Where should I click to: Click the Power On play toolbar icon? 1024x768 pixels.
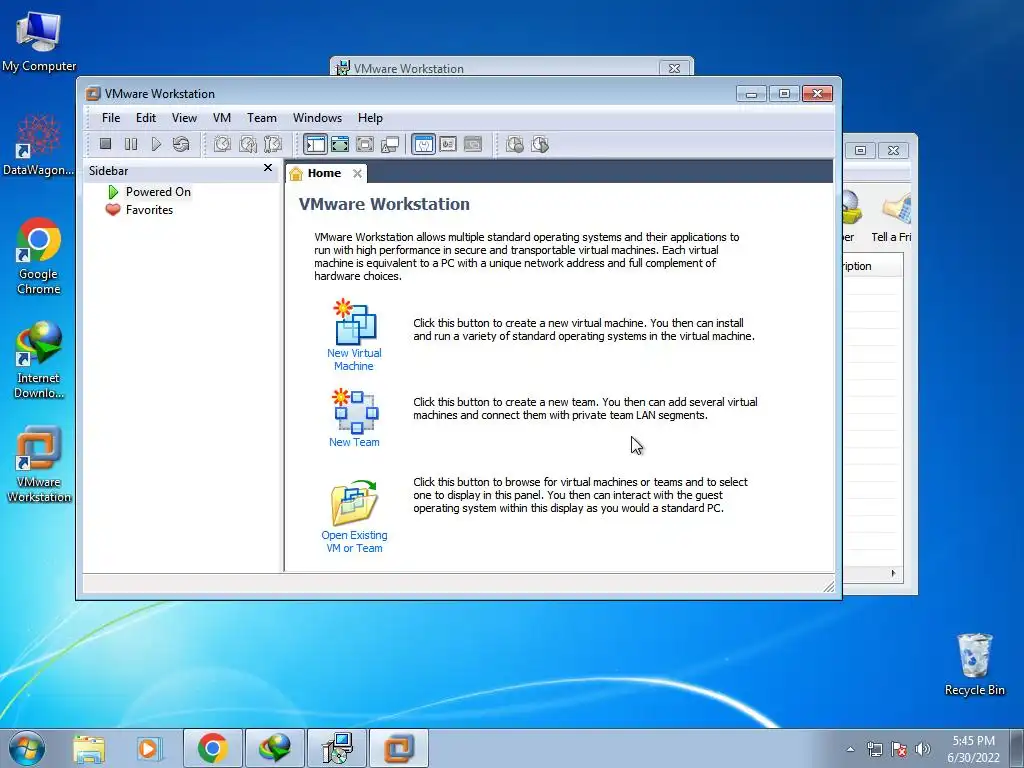click(156, 144)
